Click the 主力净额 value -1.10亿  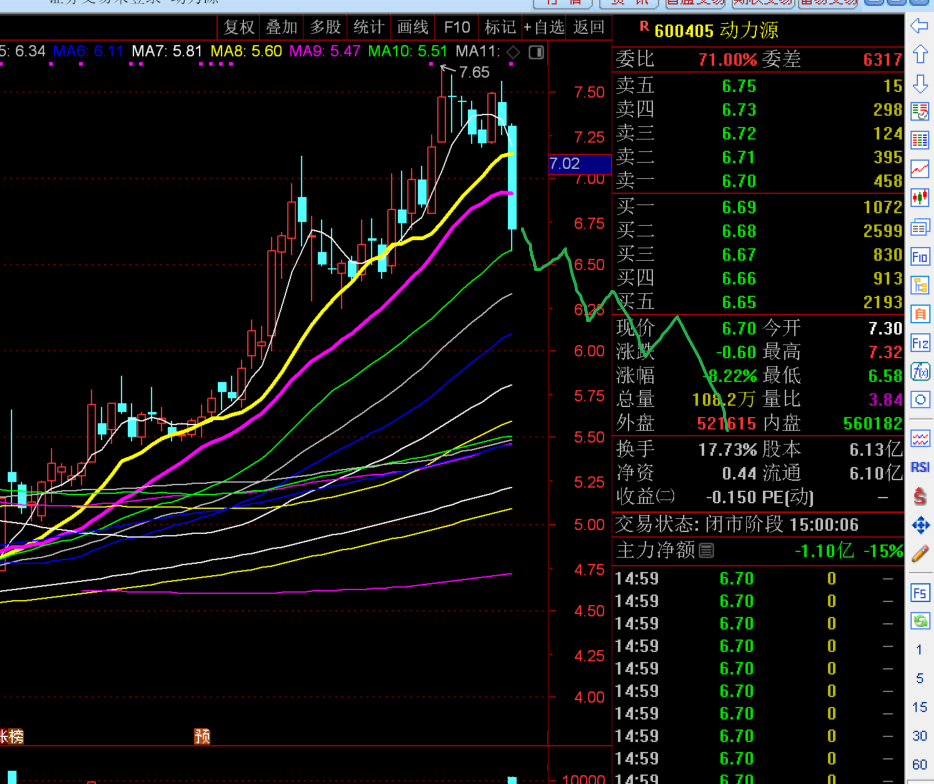[x=824, y=550]
